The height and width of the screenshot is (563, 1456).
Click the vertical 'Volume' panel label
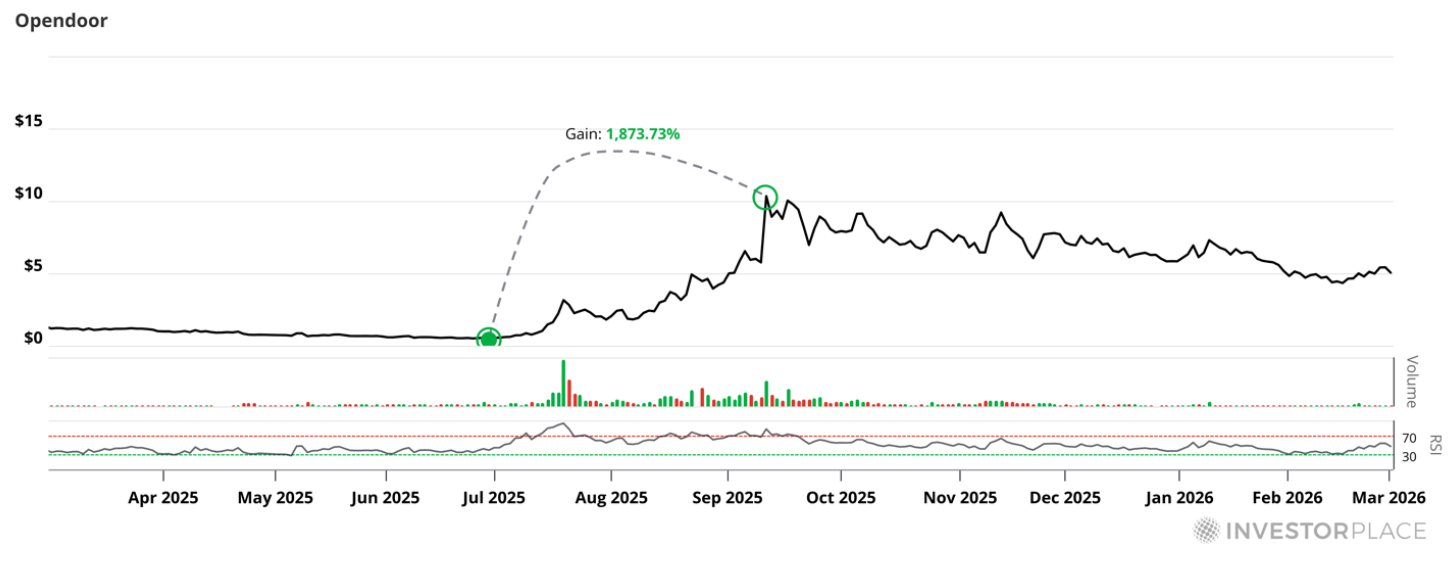pyautogui.click(x=1412, y=381)
